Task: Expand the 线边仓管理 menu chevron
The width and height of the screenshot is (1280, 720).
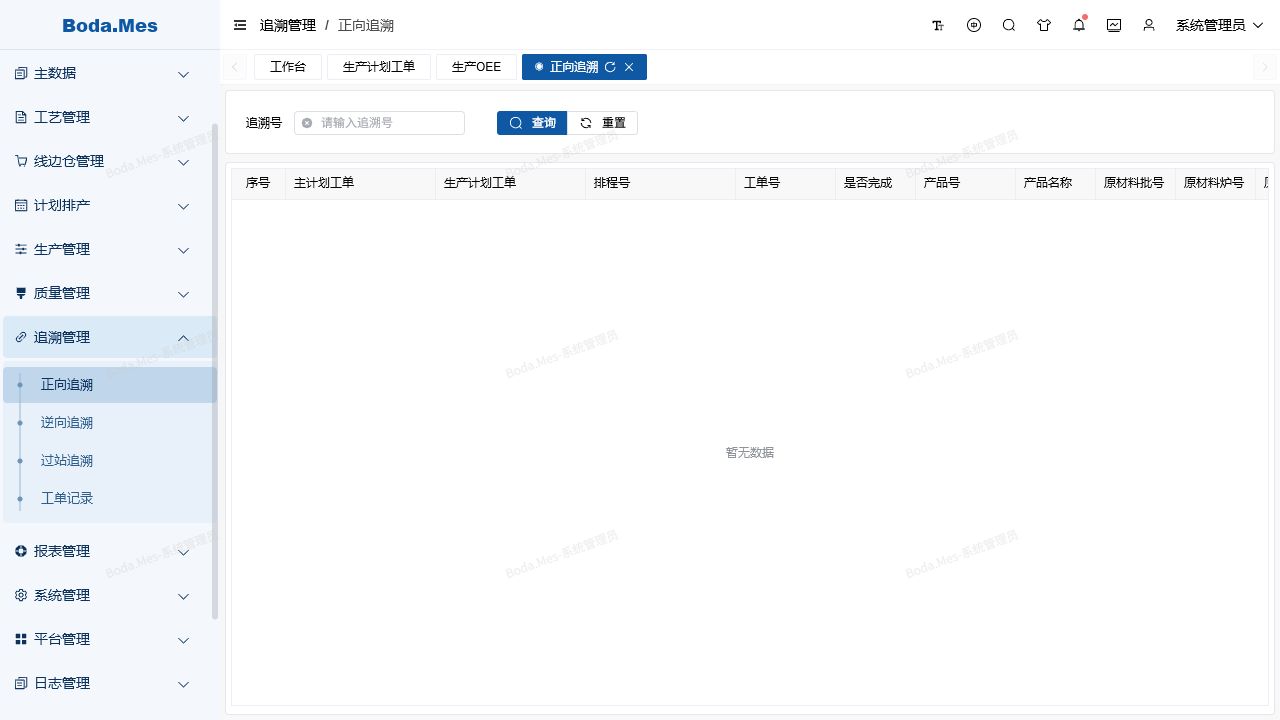Action: pos(183,162)
